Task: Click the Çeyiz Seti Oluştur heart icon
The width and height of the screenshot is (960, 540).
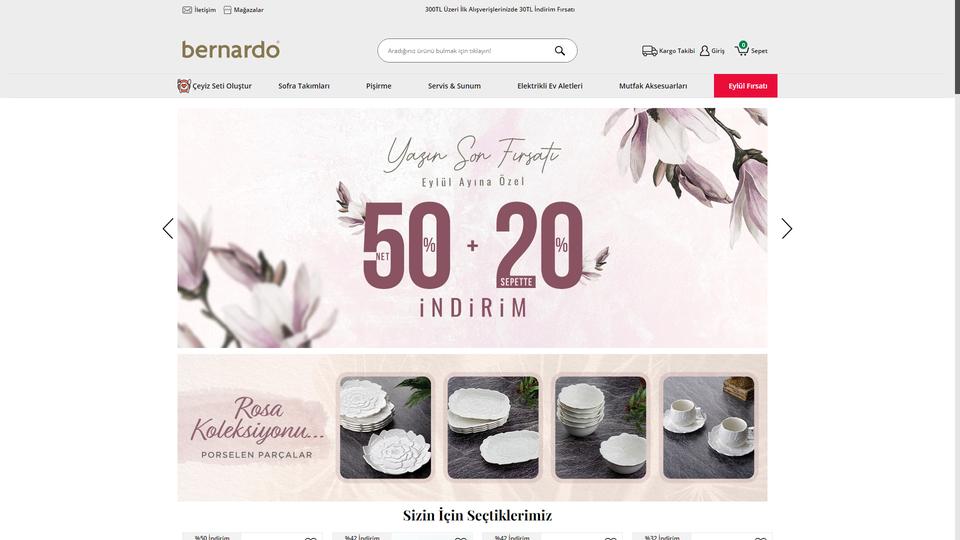Action: [184, 86]
